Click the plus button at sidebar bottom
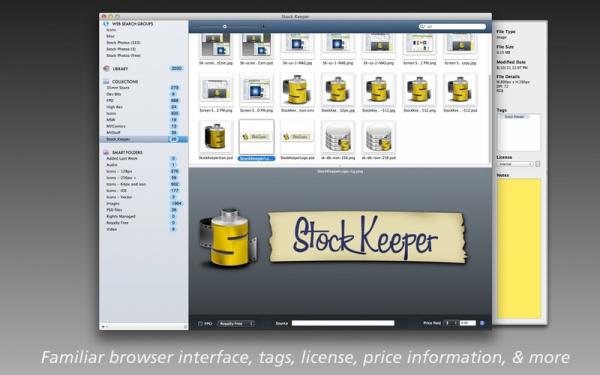Screen dimensions: 600x375 pyautogui.click(x=103, y=326)
